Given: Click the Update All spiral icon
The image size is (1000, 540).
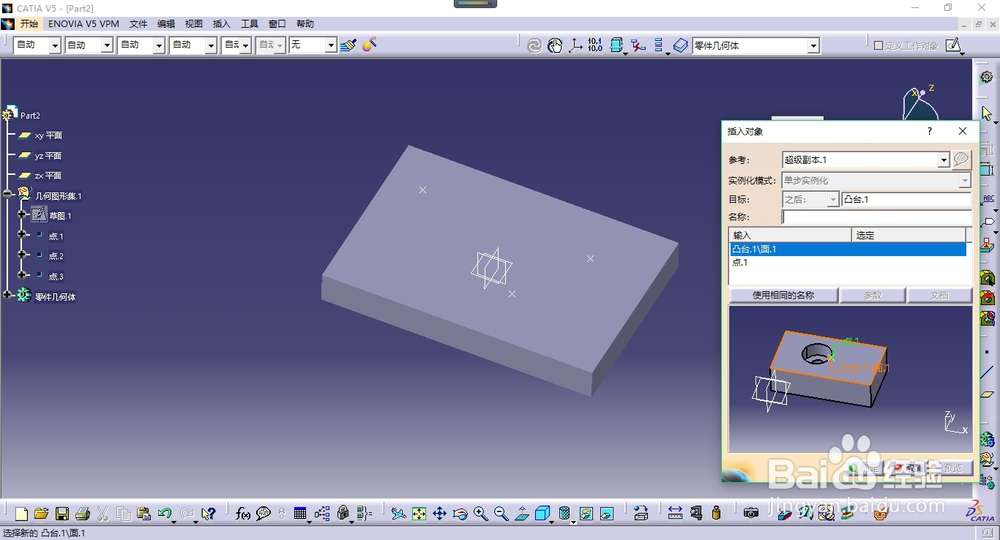Looking at the screenshot, I should [x=534, y=45].
